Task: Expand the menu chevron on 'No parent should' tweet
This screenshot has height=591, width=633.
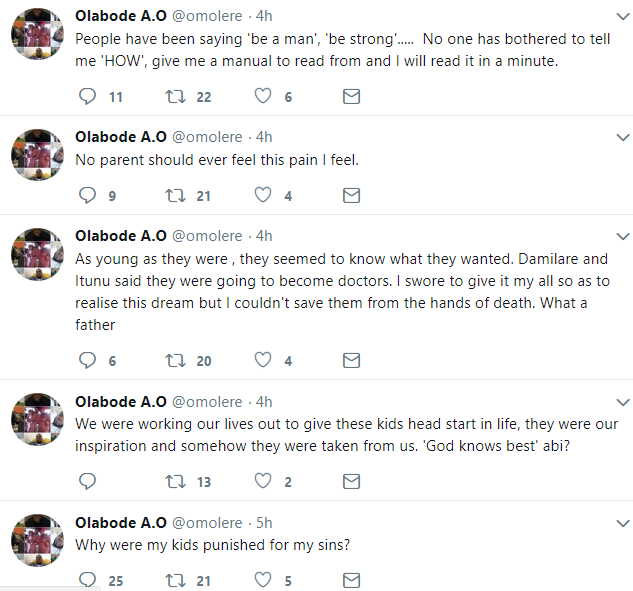Action: click(x=621, y=137)
